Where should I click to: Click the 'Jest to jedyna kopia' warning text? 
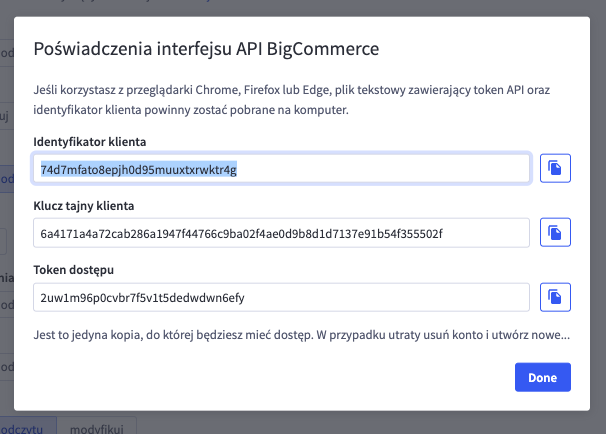tap(300, 334)
